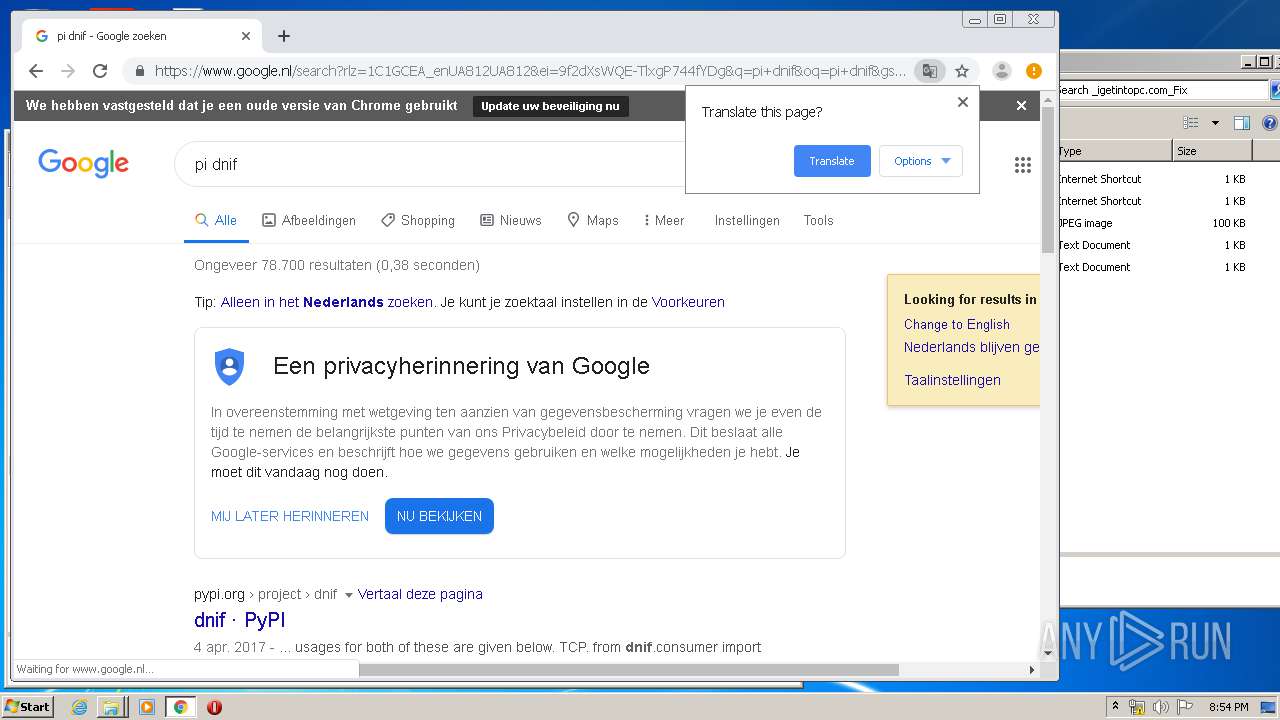The width and height of the screenshot is (1280, 720).
Task: Switch to Nieuws tab
Action: (x=511, y=220)
